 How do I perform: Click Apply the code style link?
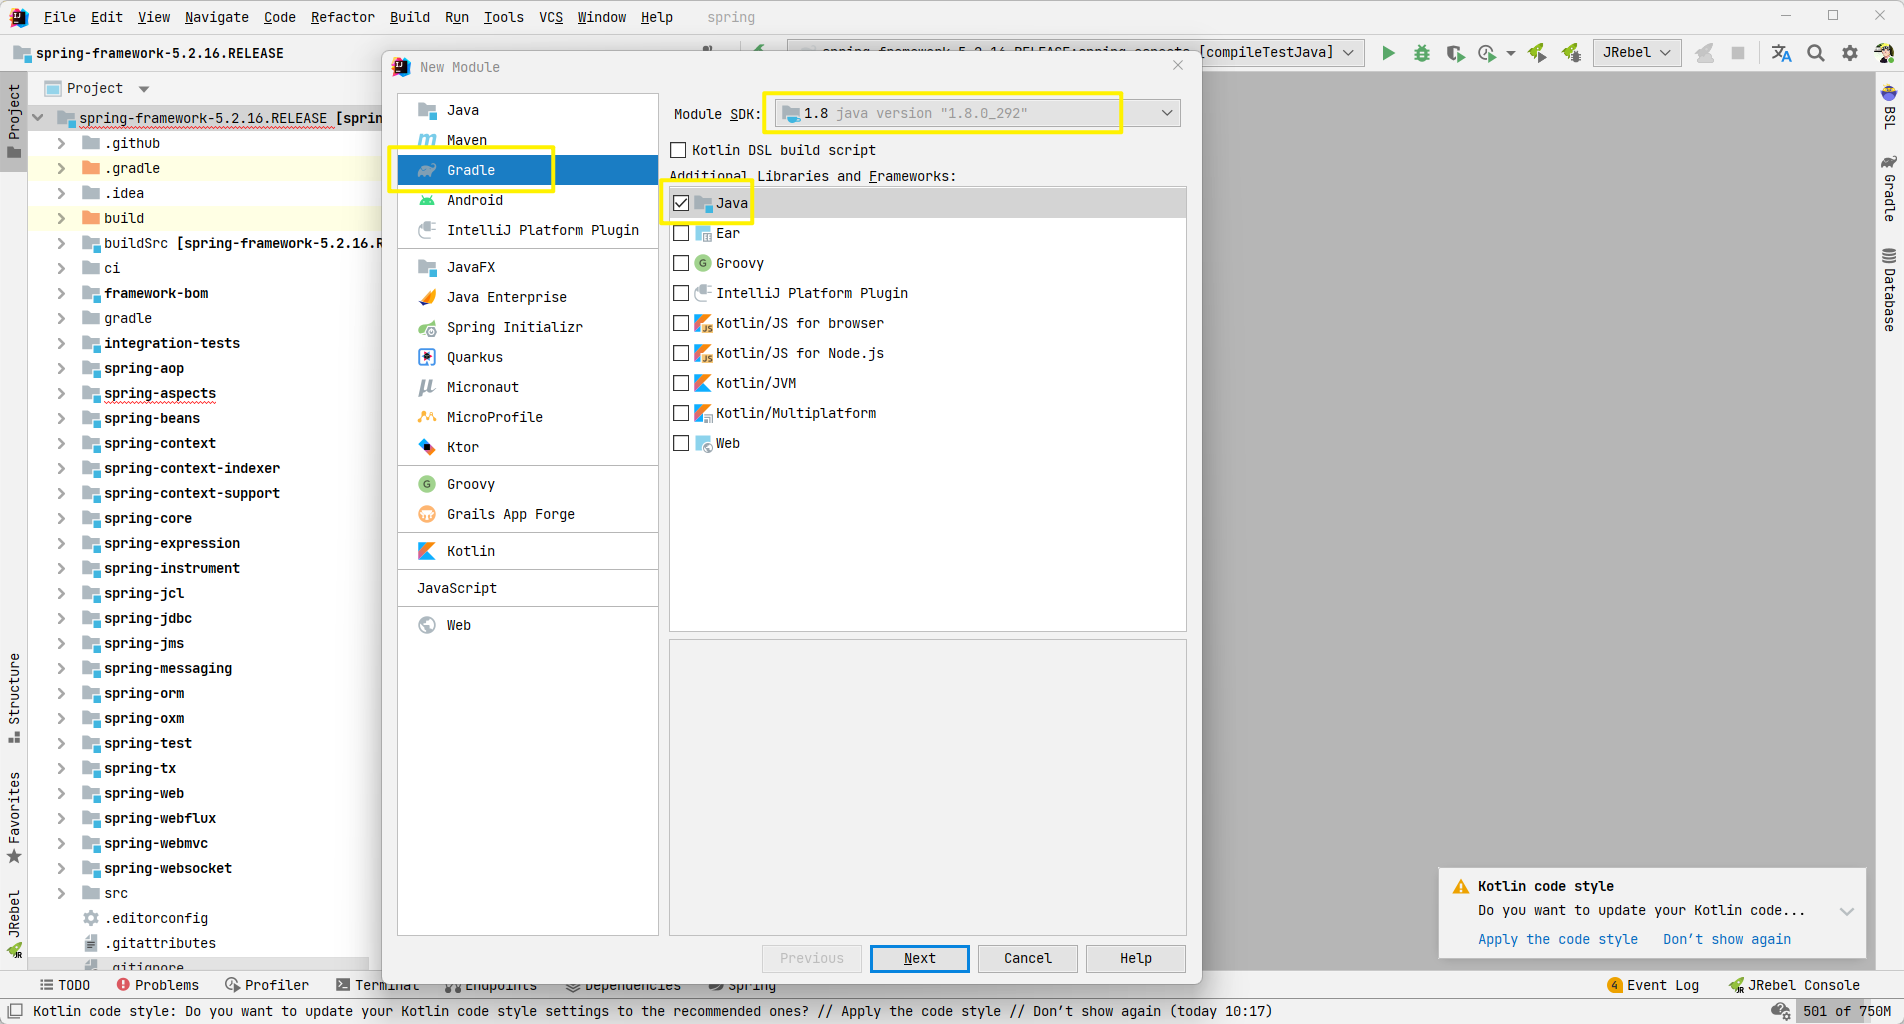tap(1558, 939)
